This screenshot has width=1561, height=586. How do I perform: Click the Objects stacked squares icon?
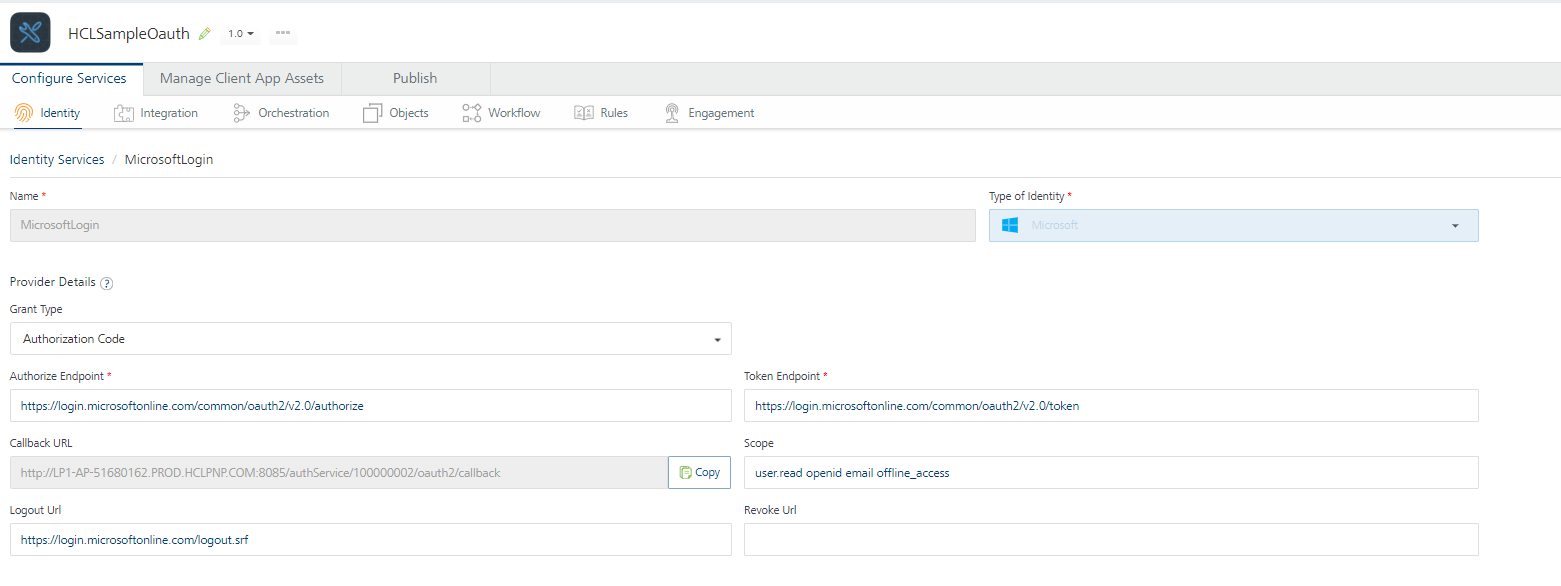point(372,113)
